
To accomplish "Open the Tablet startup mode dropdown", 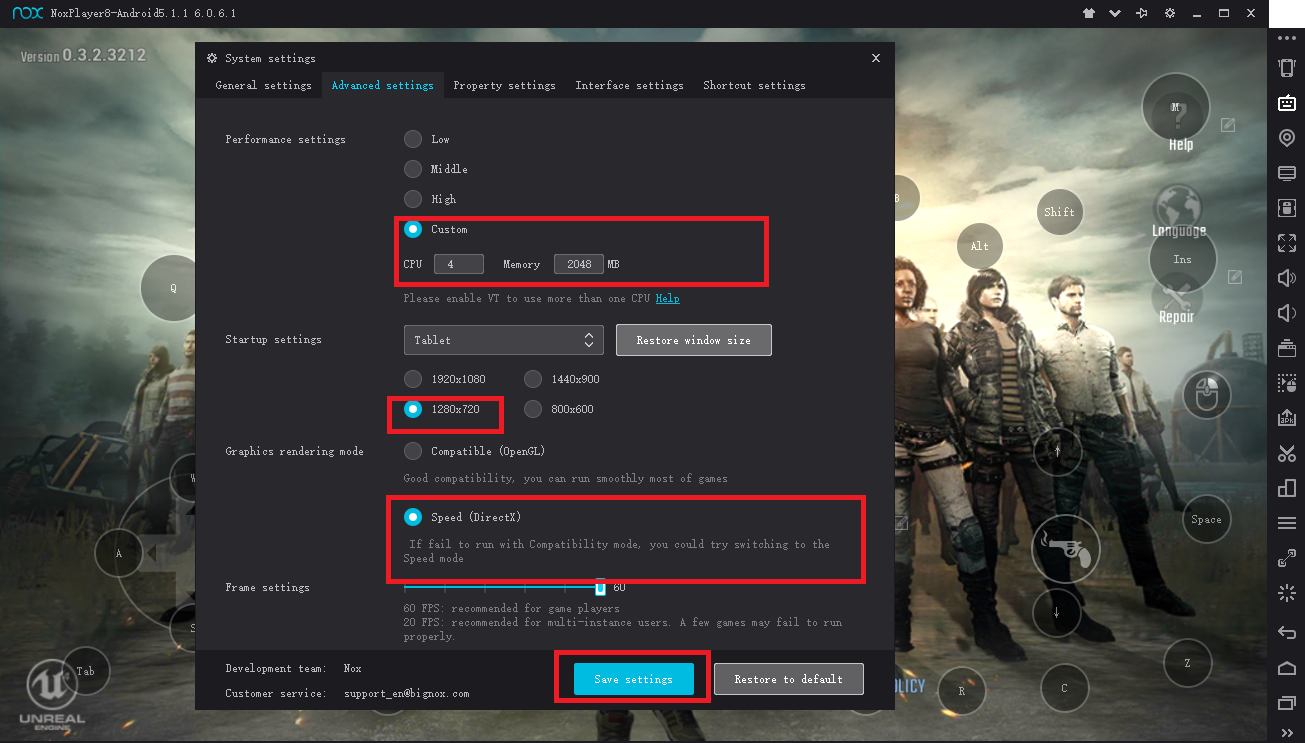I will point(503,340).
